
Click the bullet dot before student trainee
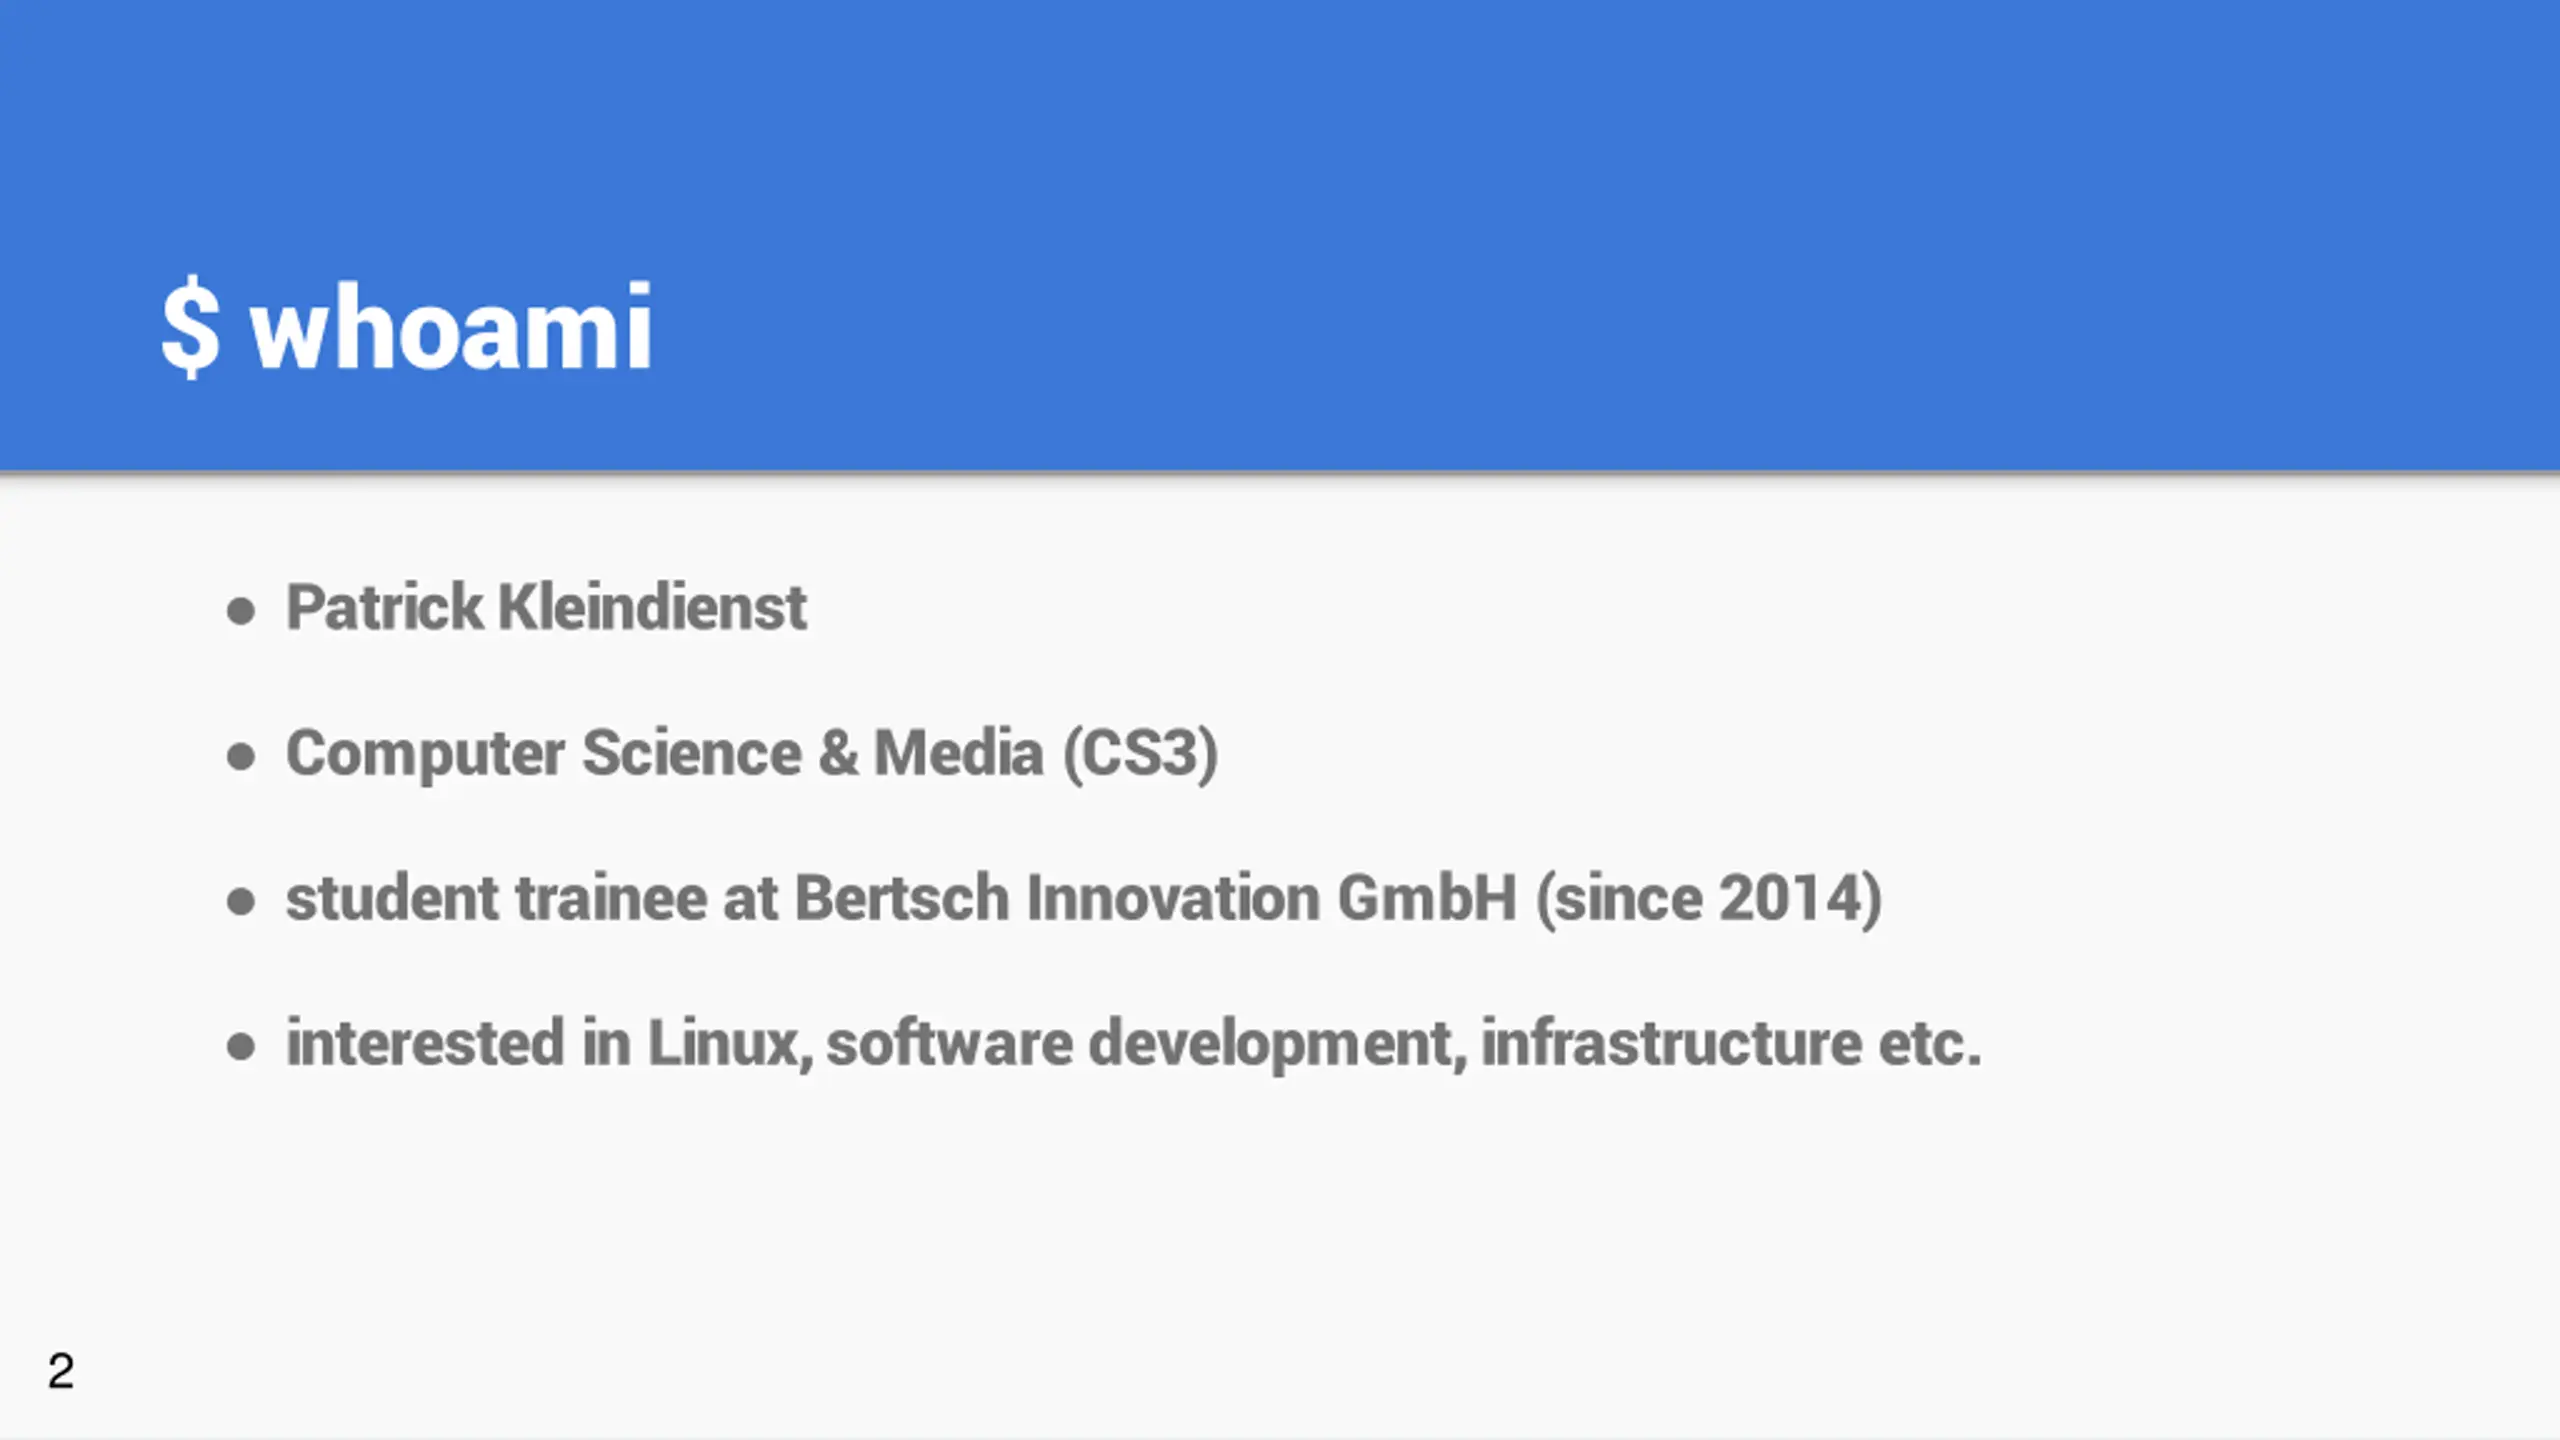click(x=241, y=901)
